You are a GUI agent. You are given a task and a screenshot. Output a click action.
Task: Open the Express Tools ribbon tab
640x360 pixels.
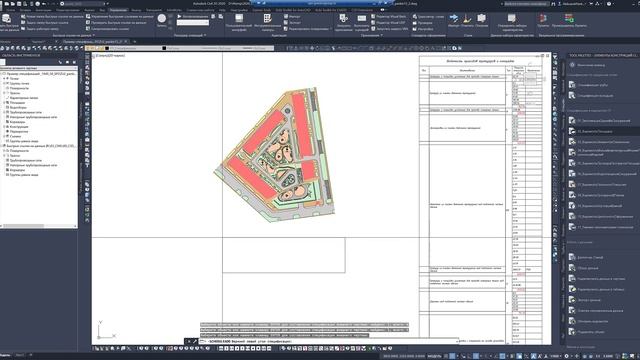point(262,10)
